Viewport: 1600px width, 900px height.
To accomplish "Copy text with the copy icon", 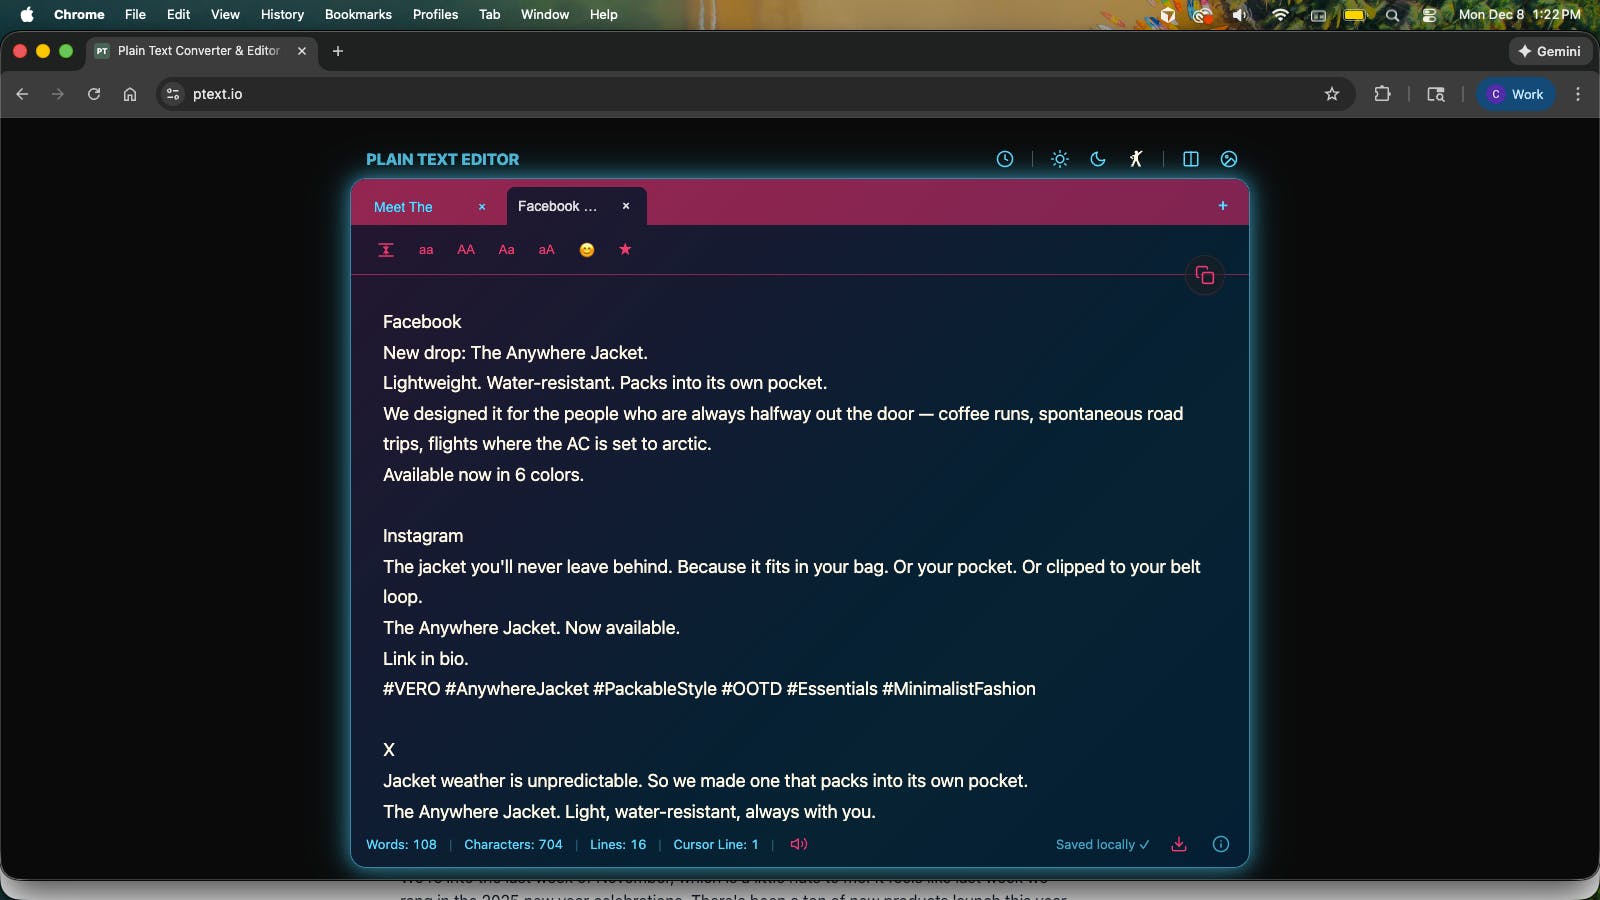I will tap(1205, 275).
